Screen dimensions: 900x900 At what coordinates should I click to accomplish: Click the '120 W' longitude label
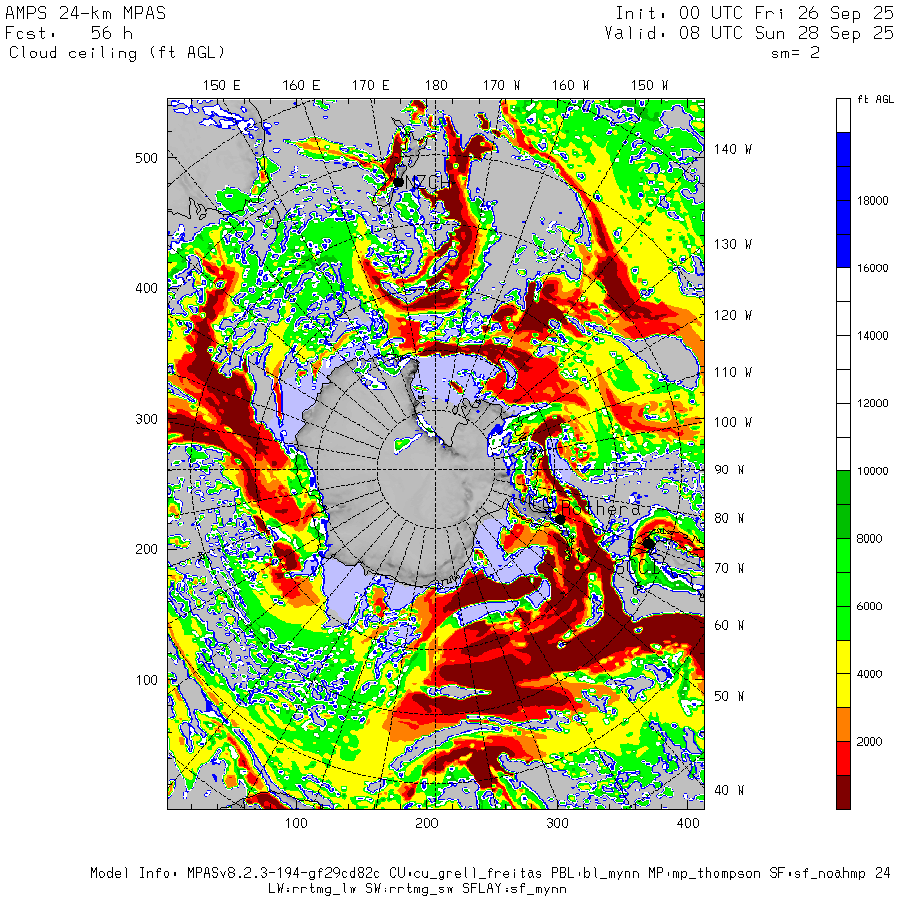click(x=732, y=315)
